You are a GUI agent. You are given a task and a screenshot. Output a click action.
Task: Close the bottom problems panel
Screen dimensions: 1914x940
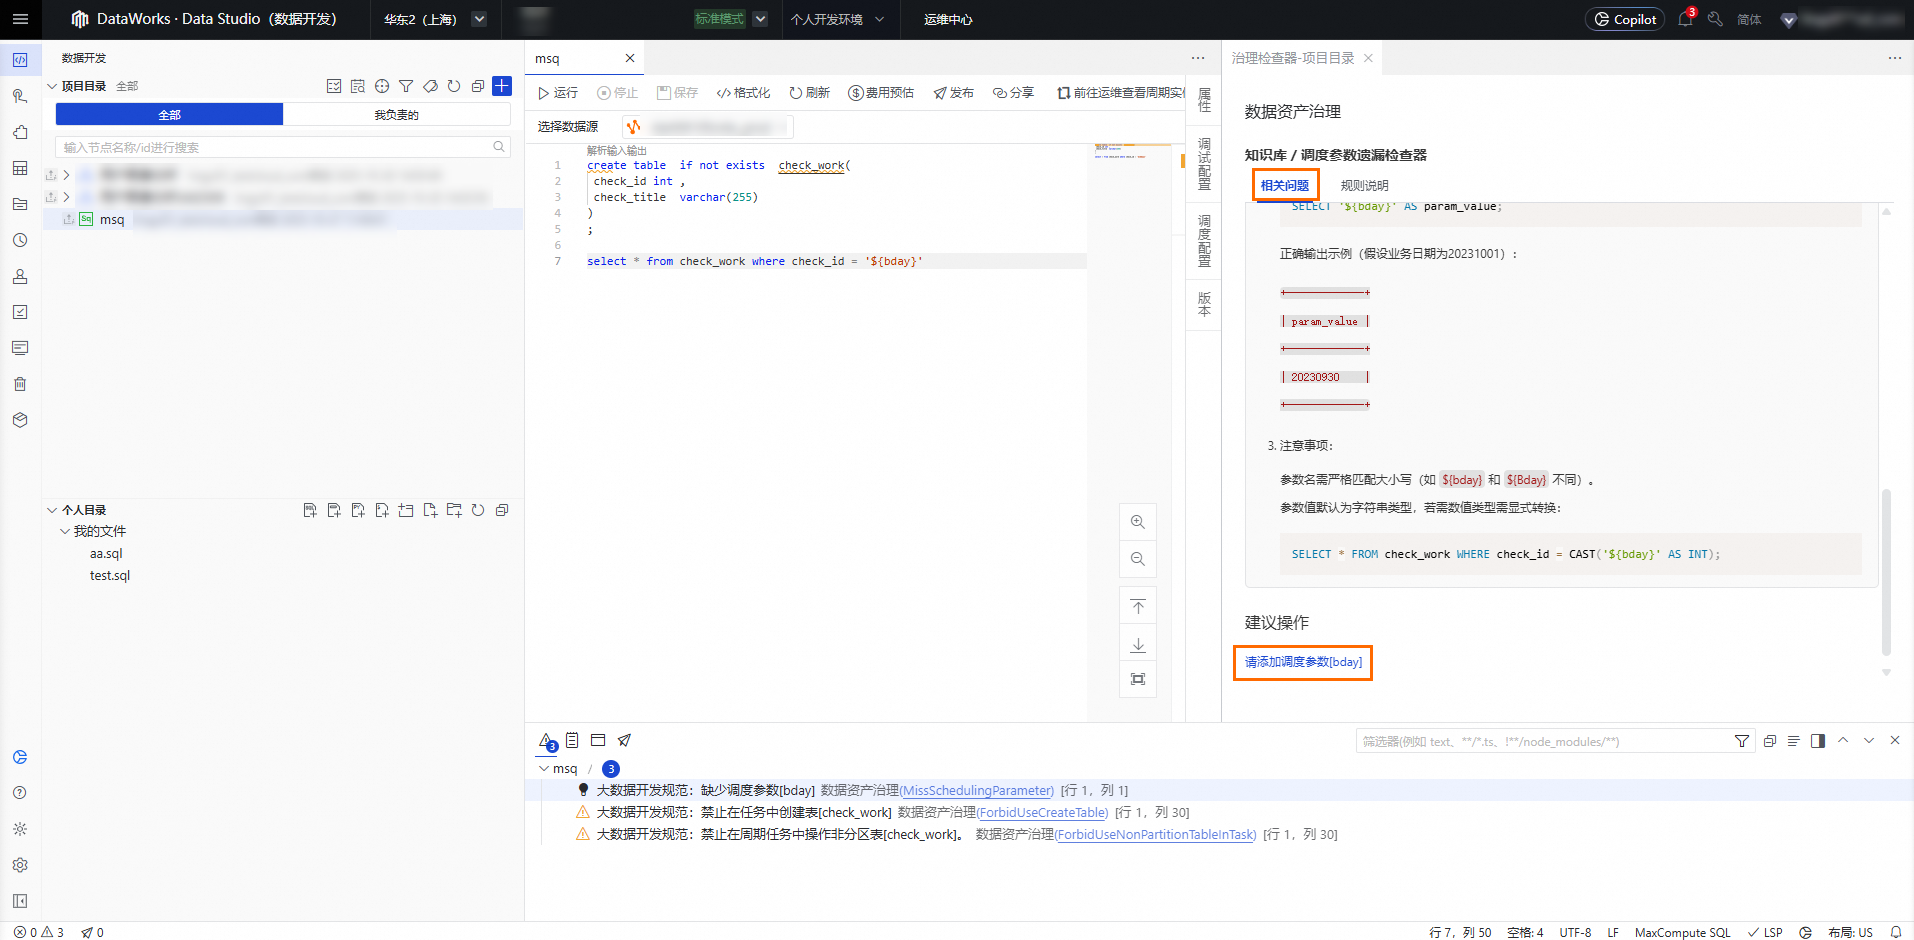[1895, 740]
